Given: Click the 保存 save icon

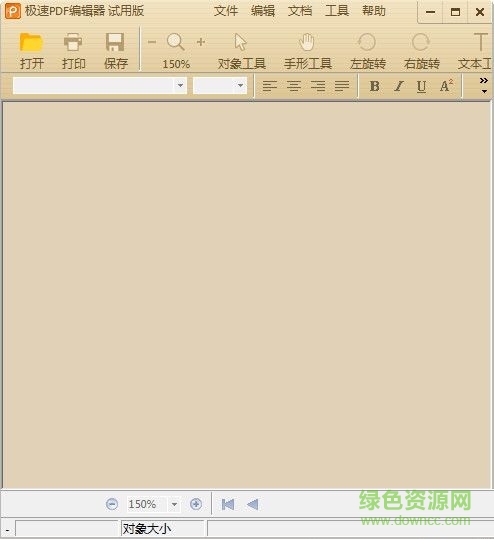Looking at the screenshot, I should point(115,42).
